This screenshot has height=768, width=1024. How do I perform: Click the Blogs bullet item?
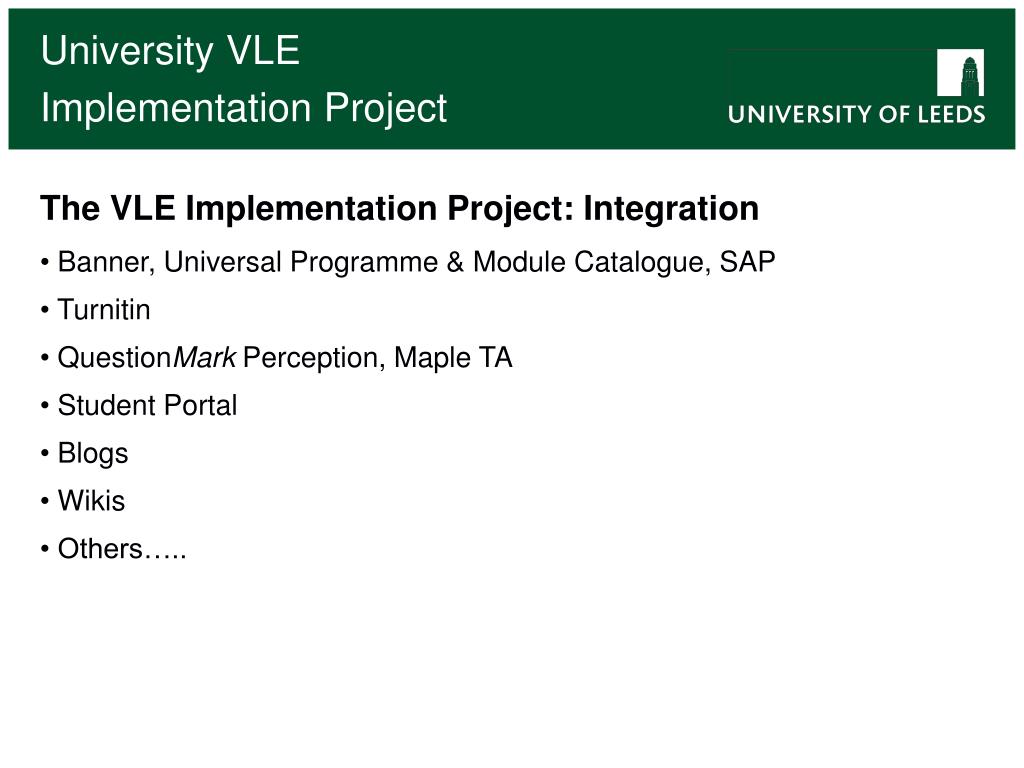pos(93,454)
